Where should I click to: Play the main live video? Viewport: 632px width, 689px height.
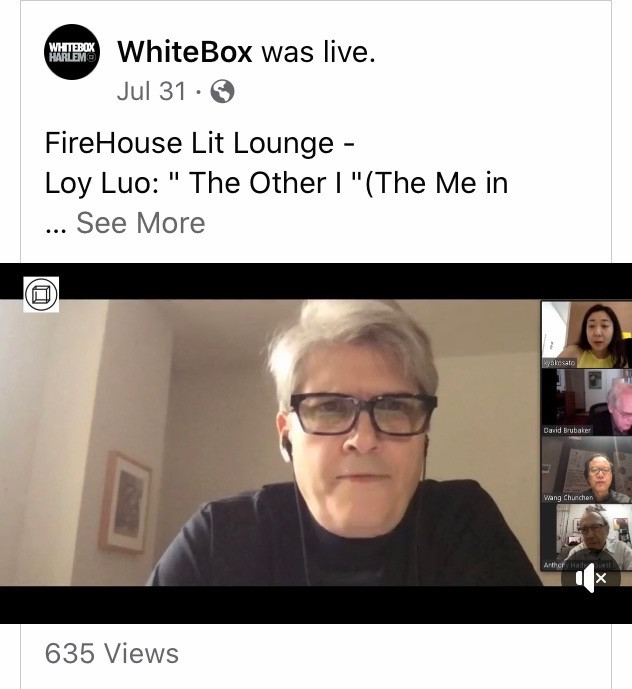270,443
